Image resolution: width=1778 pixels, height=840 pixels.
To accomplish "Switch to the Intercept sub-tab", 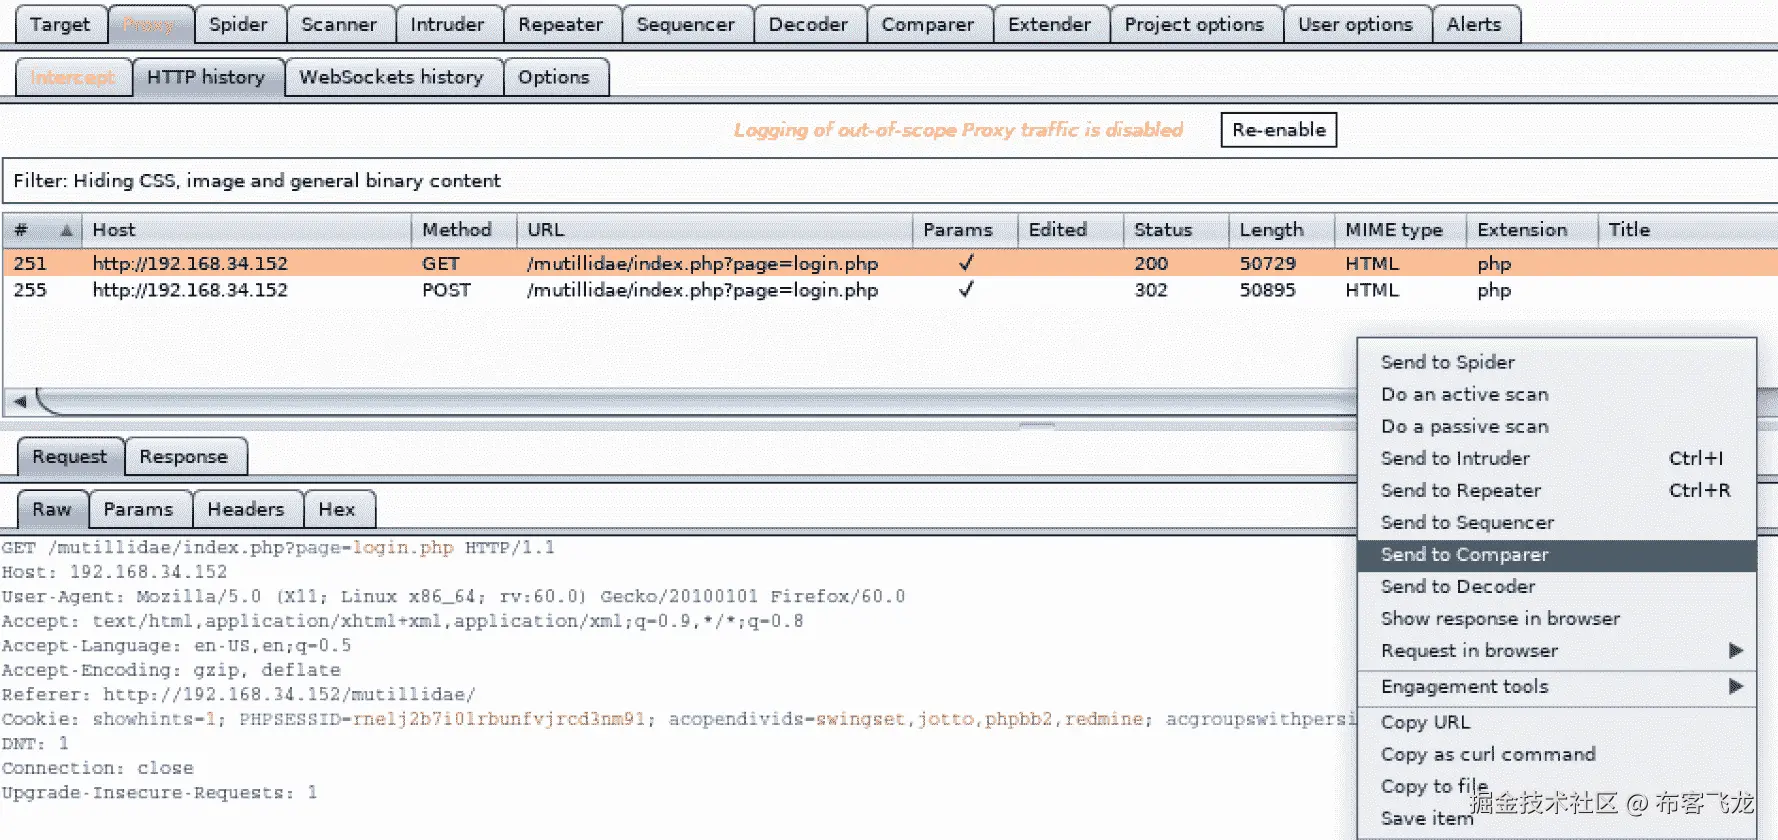I will (73, 77).
